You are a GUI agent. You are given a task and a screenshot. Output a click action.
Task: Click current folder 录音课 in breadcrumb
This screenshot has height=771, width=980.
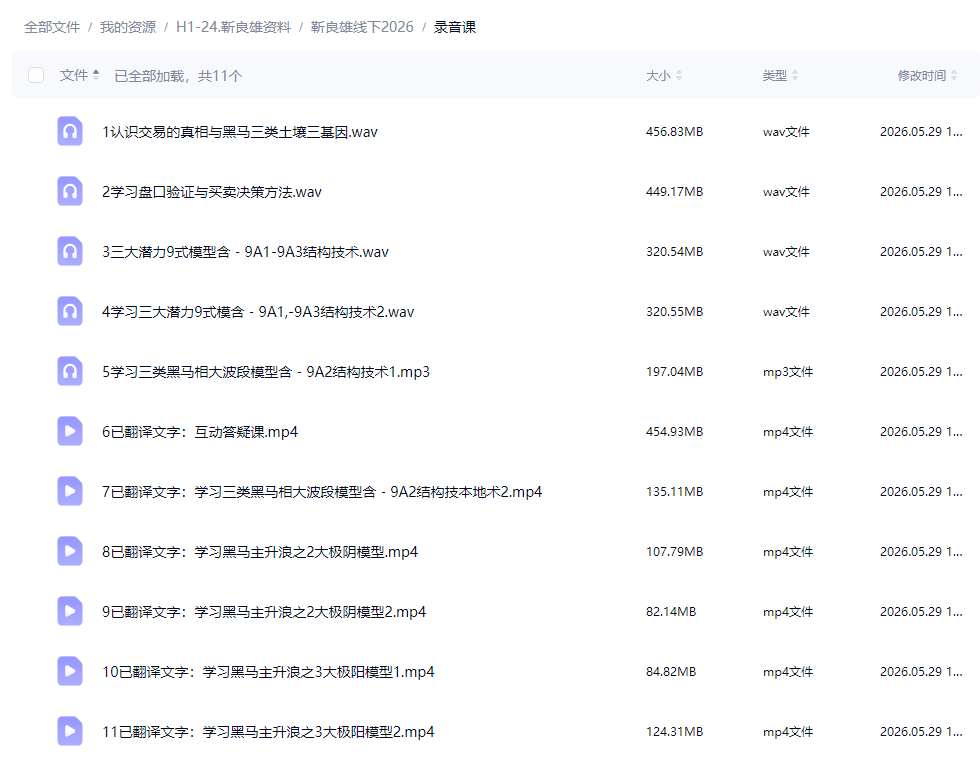[x=455, y=27]
